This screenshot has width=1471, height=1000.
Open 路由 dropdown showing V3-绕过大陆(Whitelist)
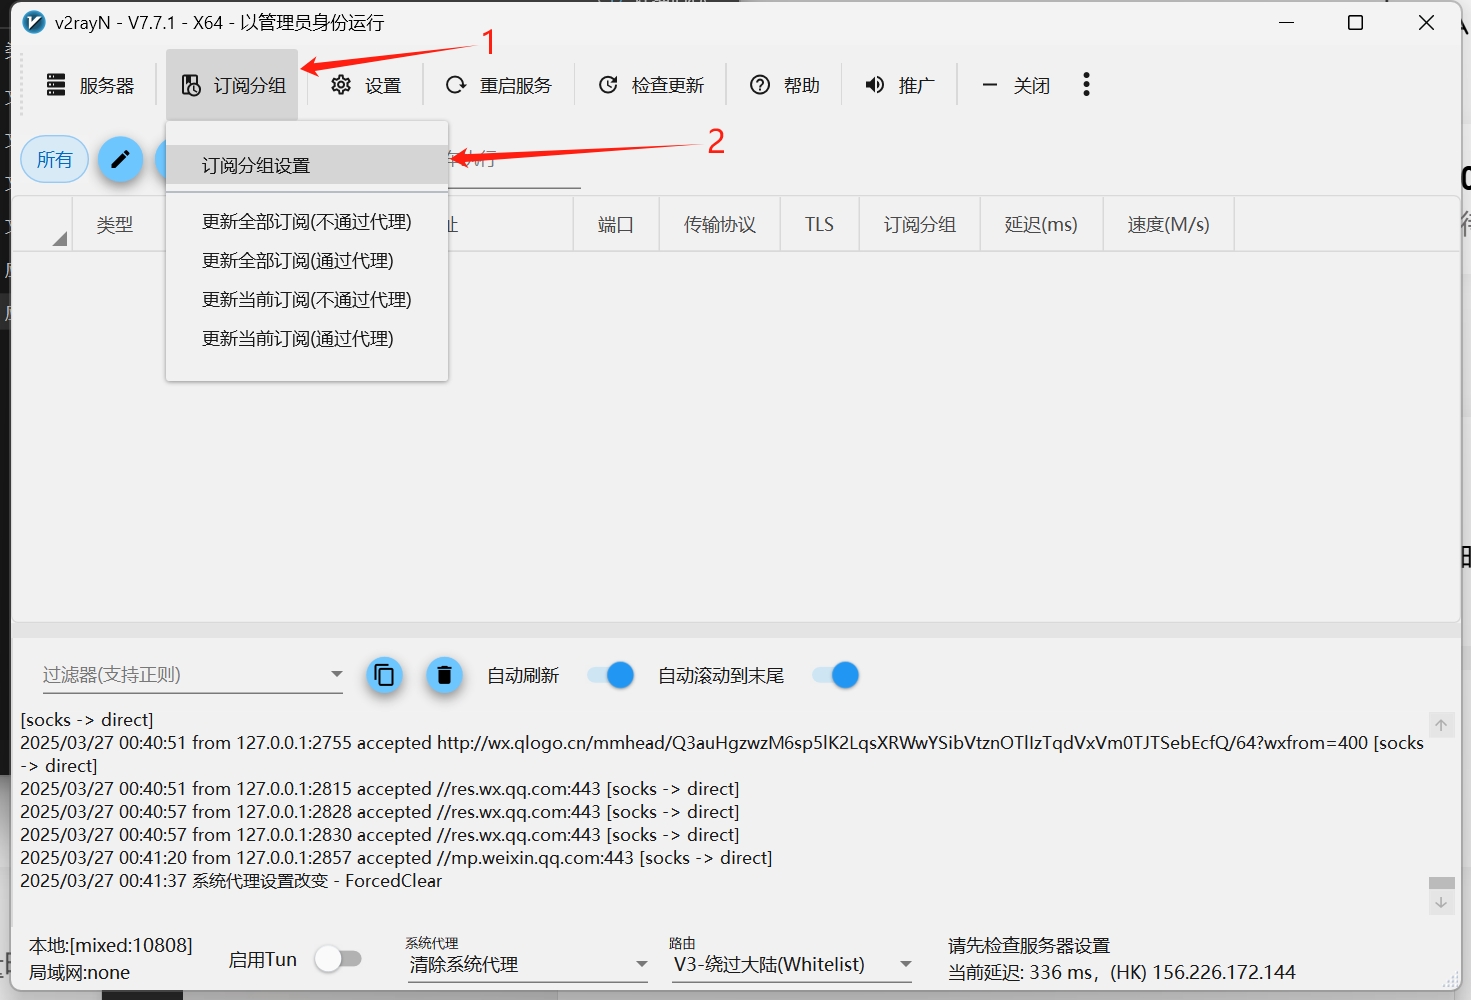792,964
